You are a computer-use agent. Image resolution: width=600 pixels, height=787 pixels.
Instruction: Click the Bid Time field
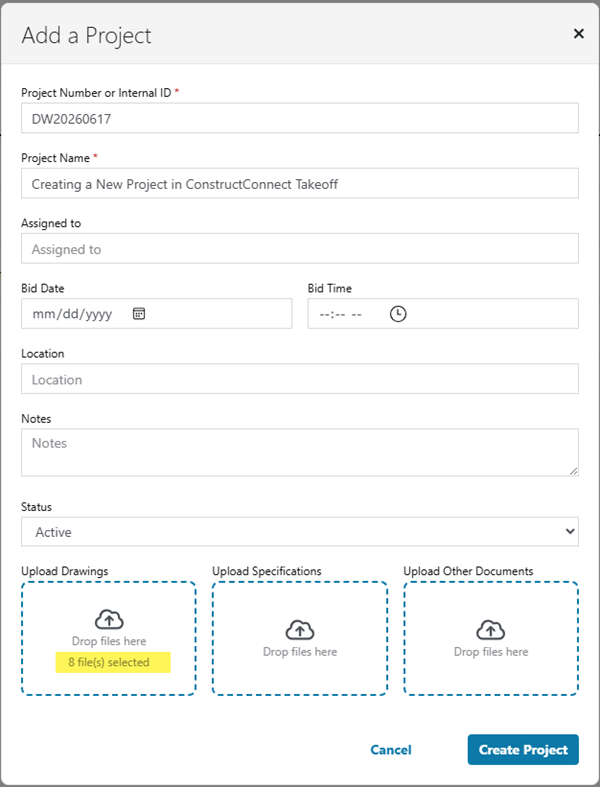443,314
